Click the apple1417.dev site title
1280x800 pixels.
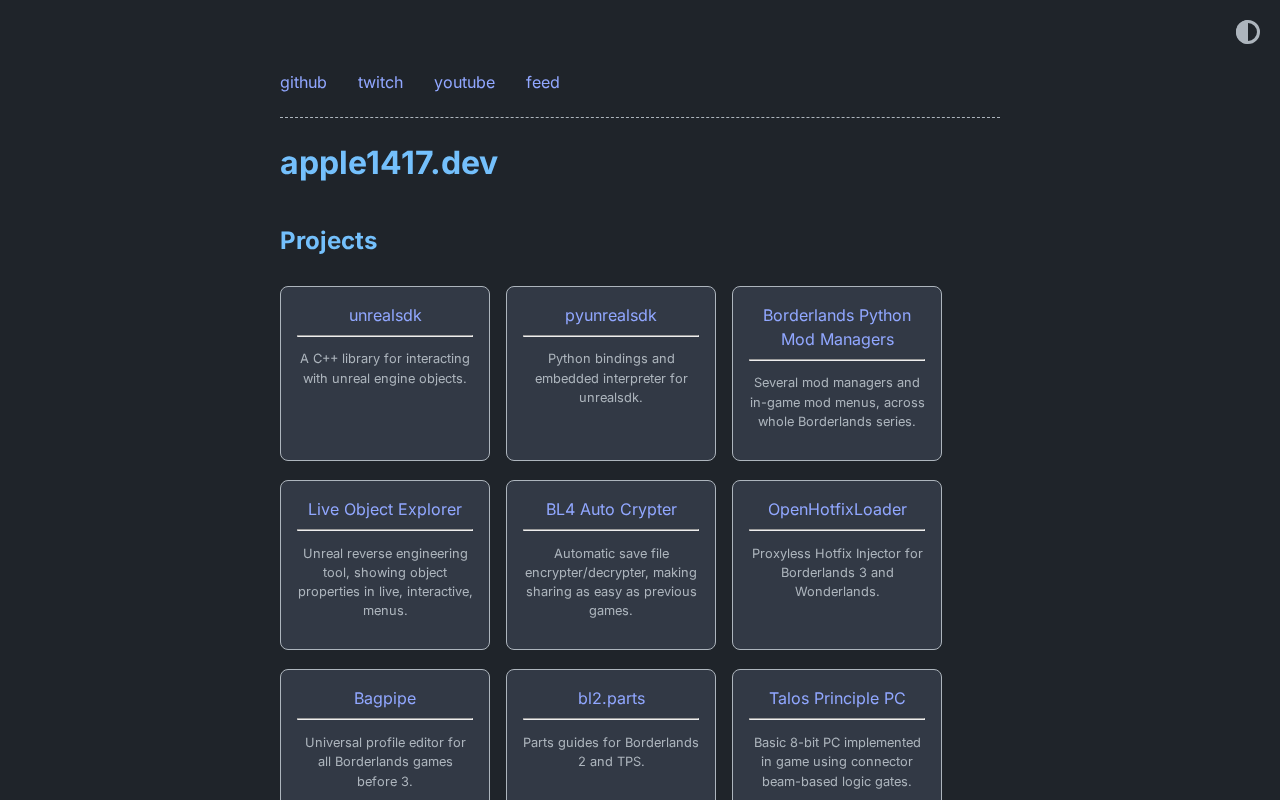(x=389, y=162)
